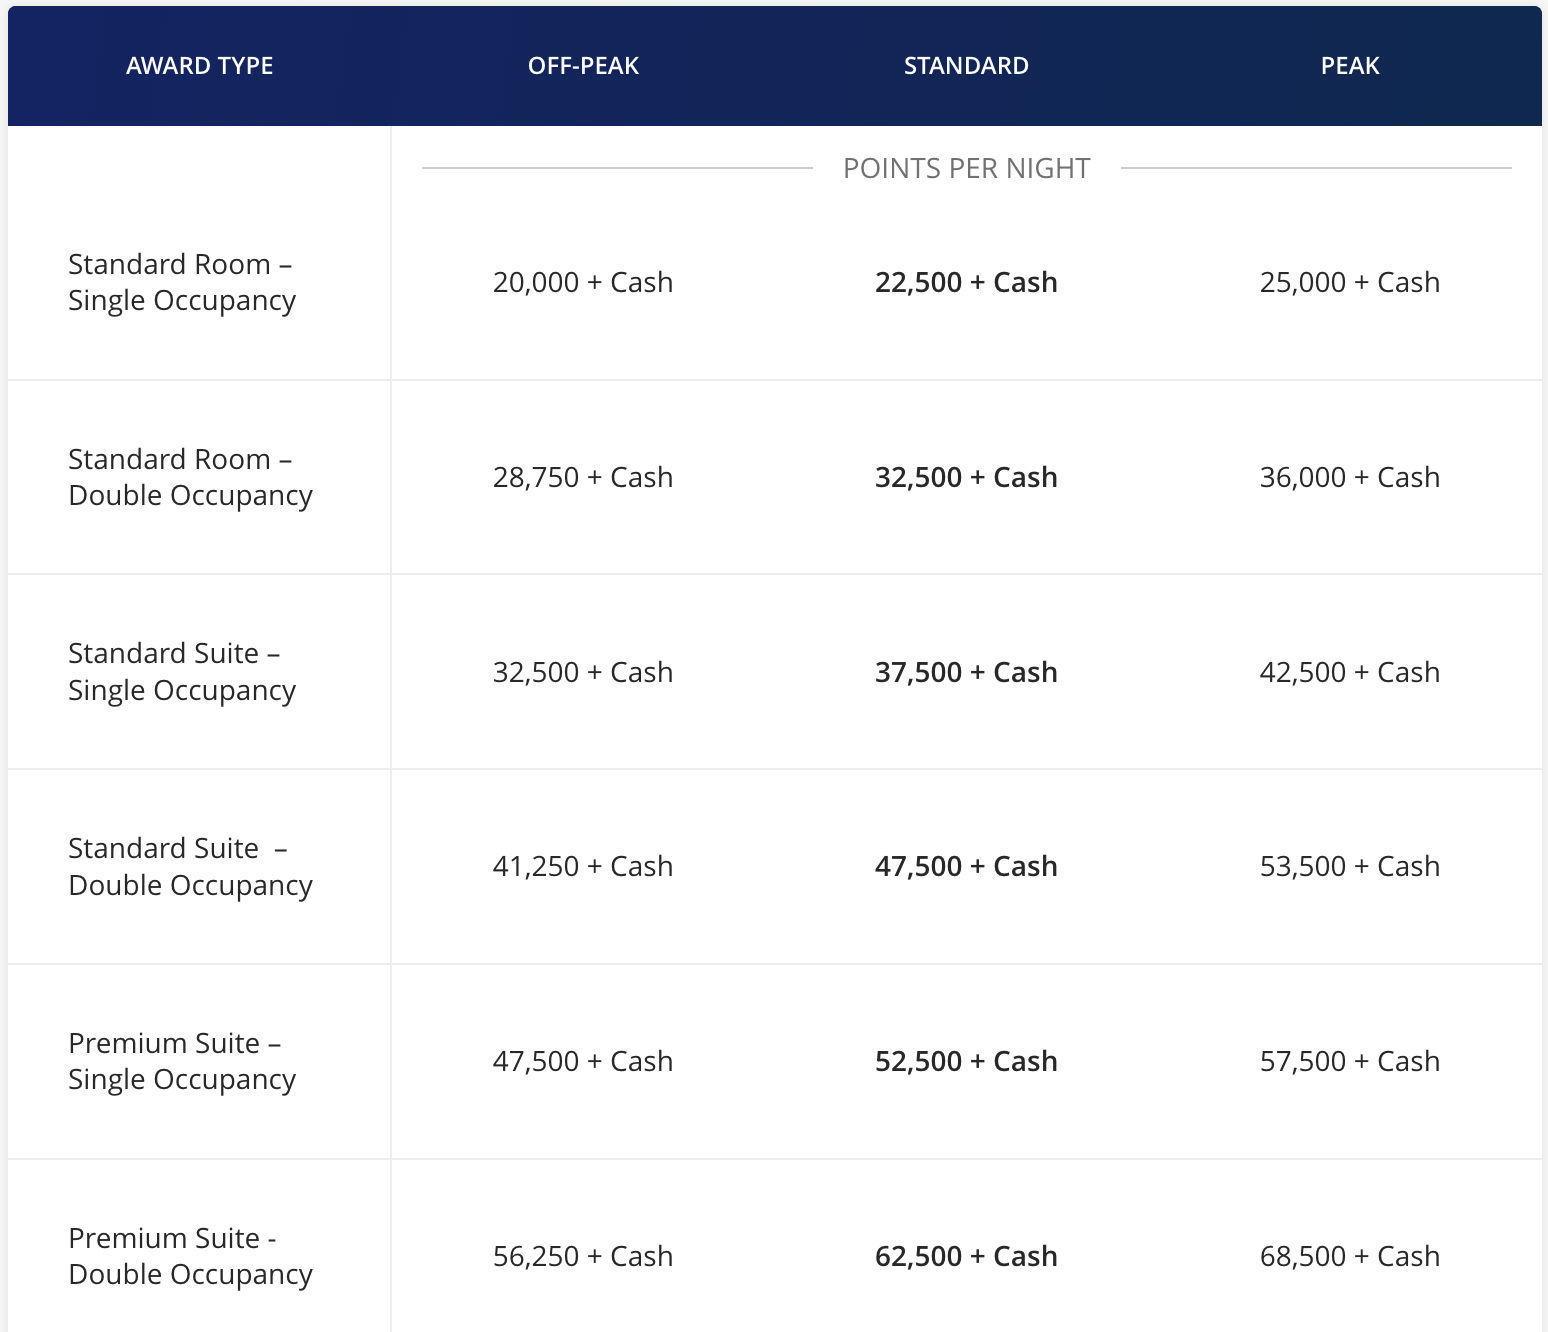Click the AWARD TYPE column header

click(x=199, y=66)
